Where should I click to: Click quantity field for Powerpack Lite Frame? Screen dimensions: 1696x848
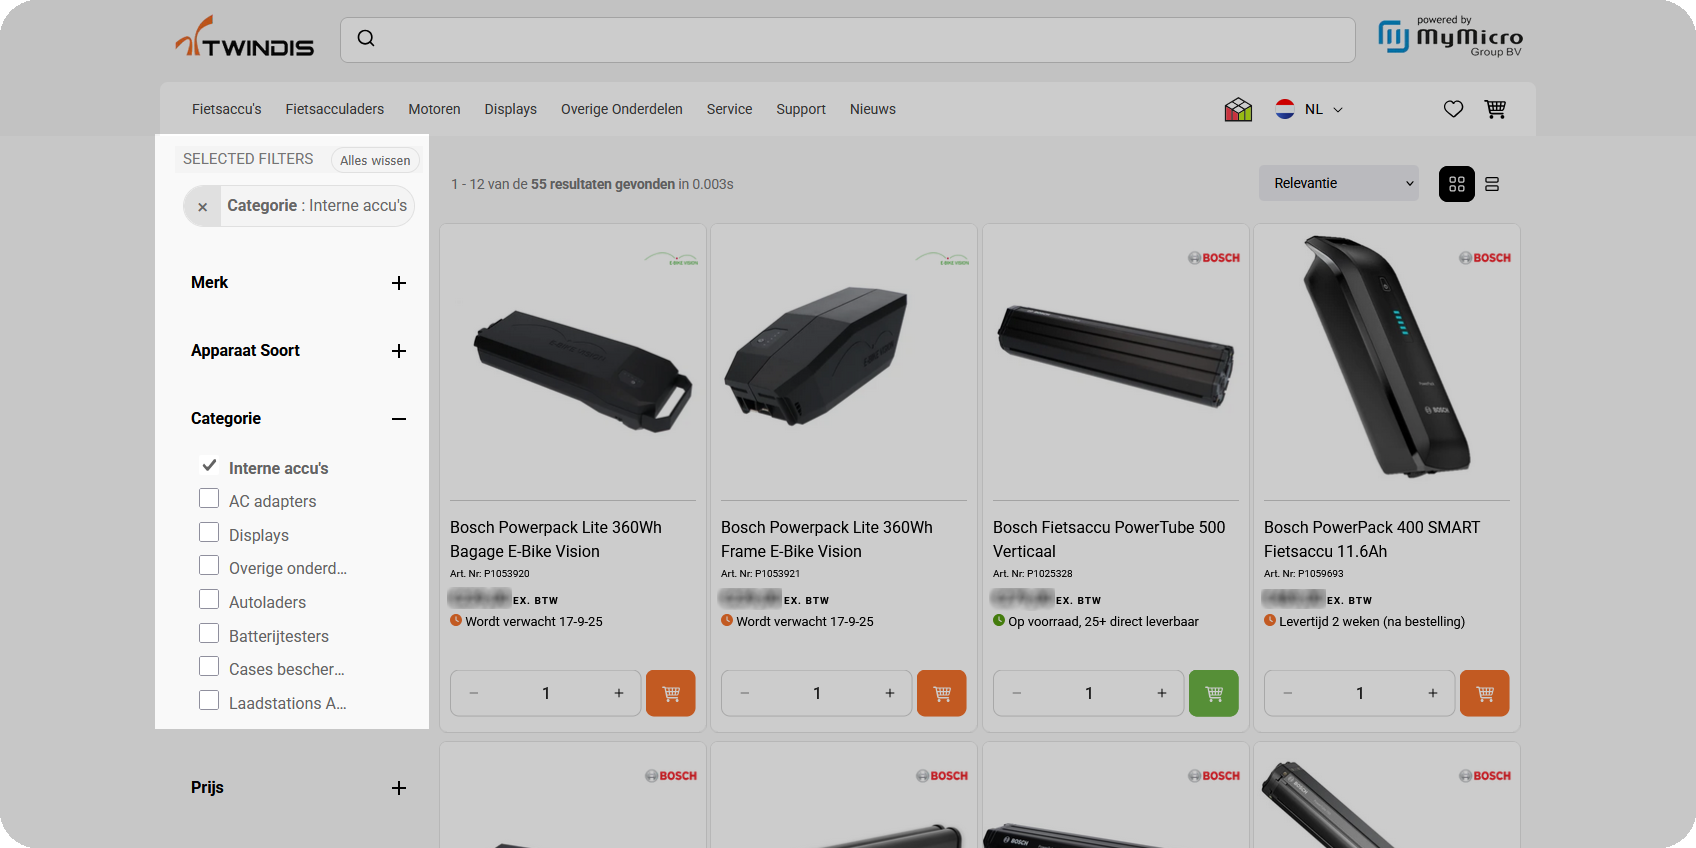[817, 693]
